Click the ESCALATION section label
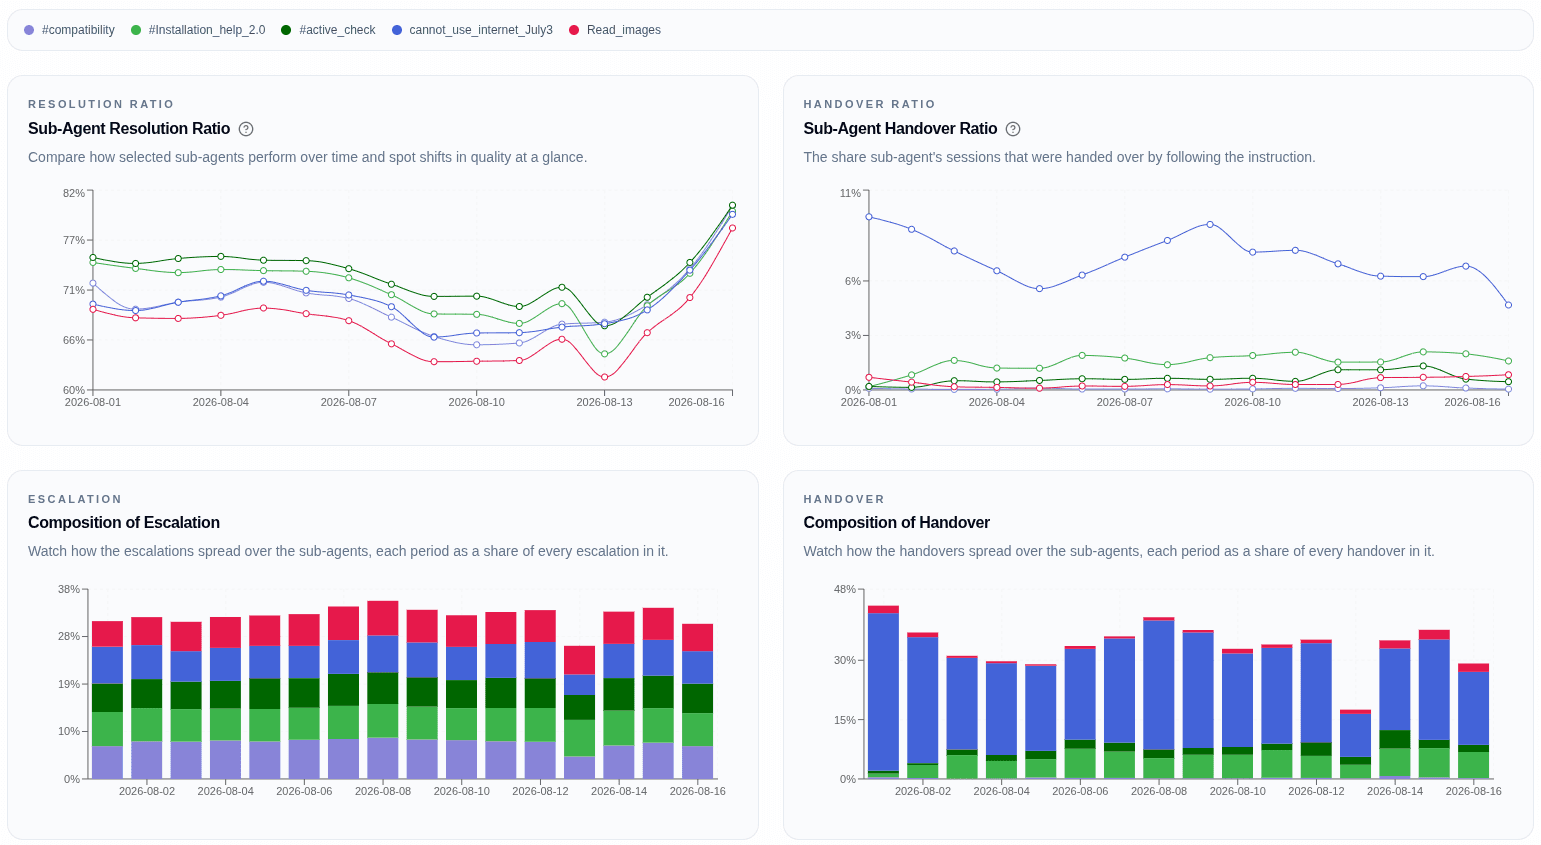The height and width of the screenshot is (845, 1541). (x=75, y=499)
